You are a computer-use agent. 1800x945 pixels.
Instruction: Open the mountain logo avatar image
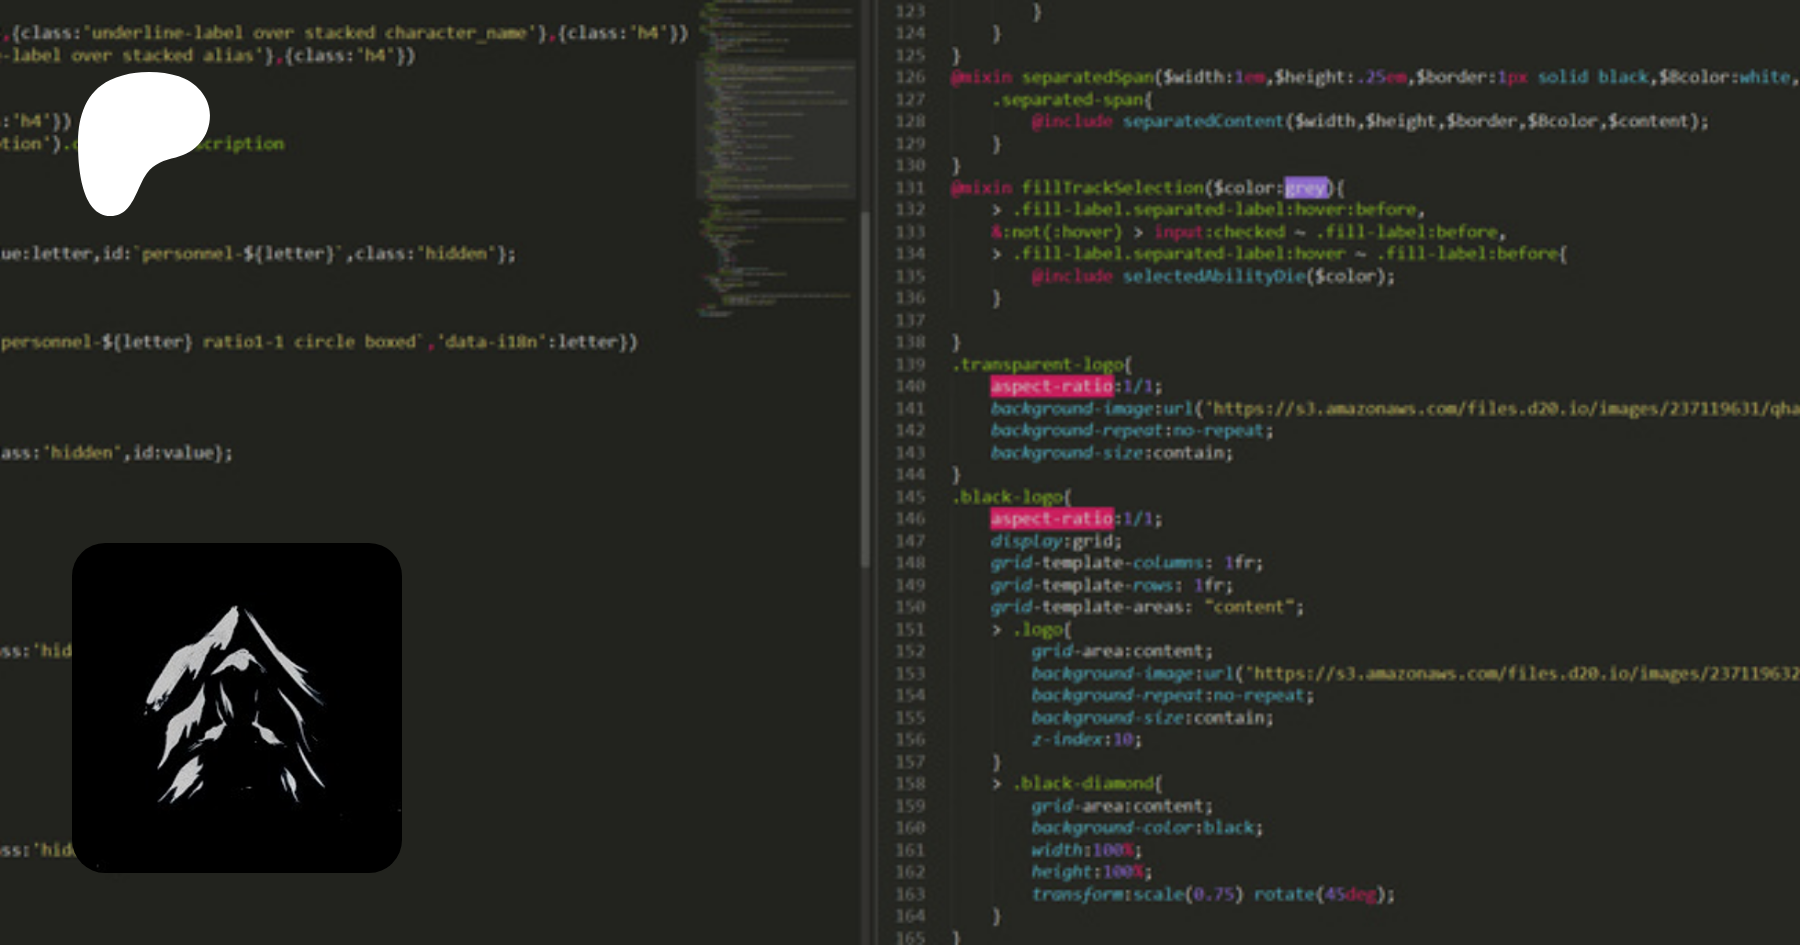pyautogui.click(x=237, y=707)
